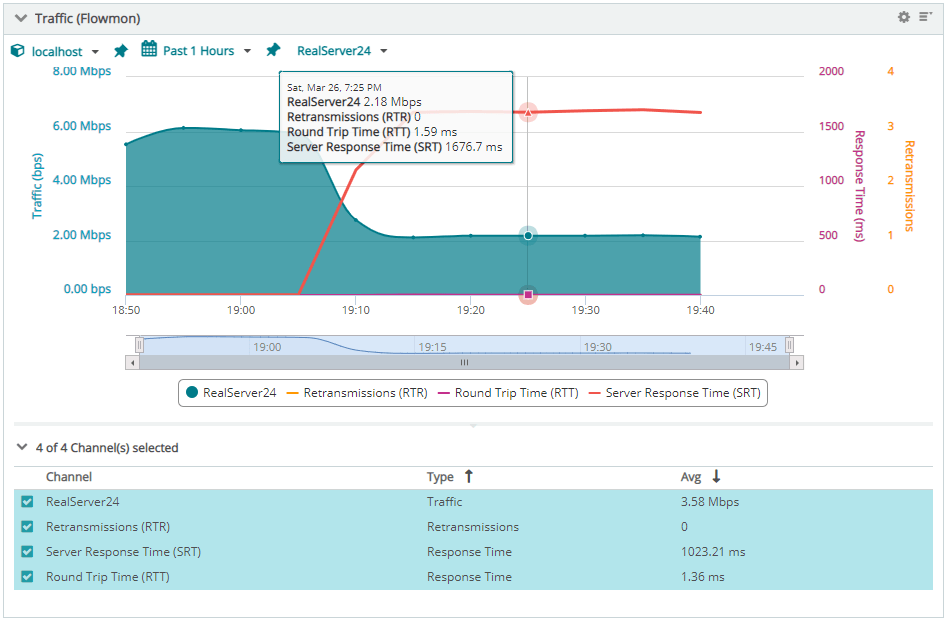This screenshot has height=621, width=947.
Task: Collapse the 4 of 4 Channel(s) section
Action: click(x=23, y=448)
